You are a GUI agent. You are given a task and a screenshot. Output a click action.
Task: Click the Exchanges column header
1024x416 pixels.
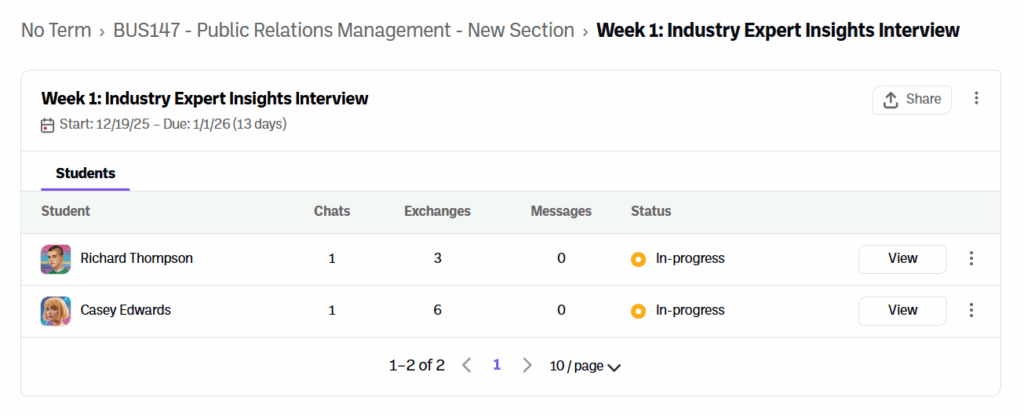tap(437, 211)
